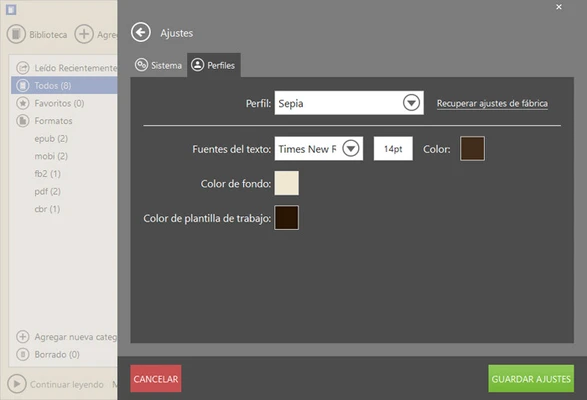Viewport: 587px width, 400px height.
Task: Click the Borrado trash icon
Action: (x=23, y=354)
